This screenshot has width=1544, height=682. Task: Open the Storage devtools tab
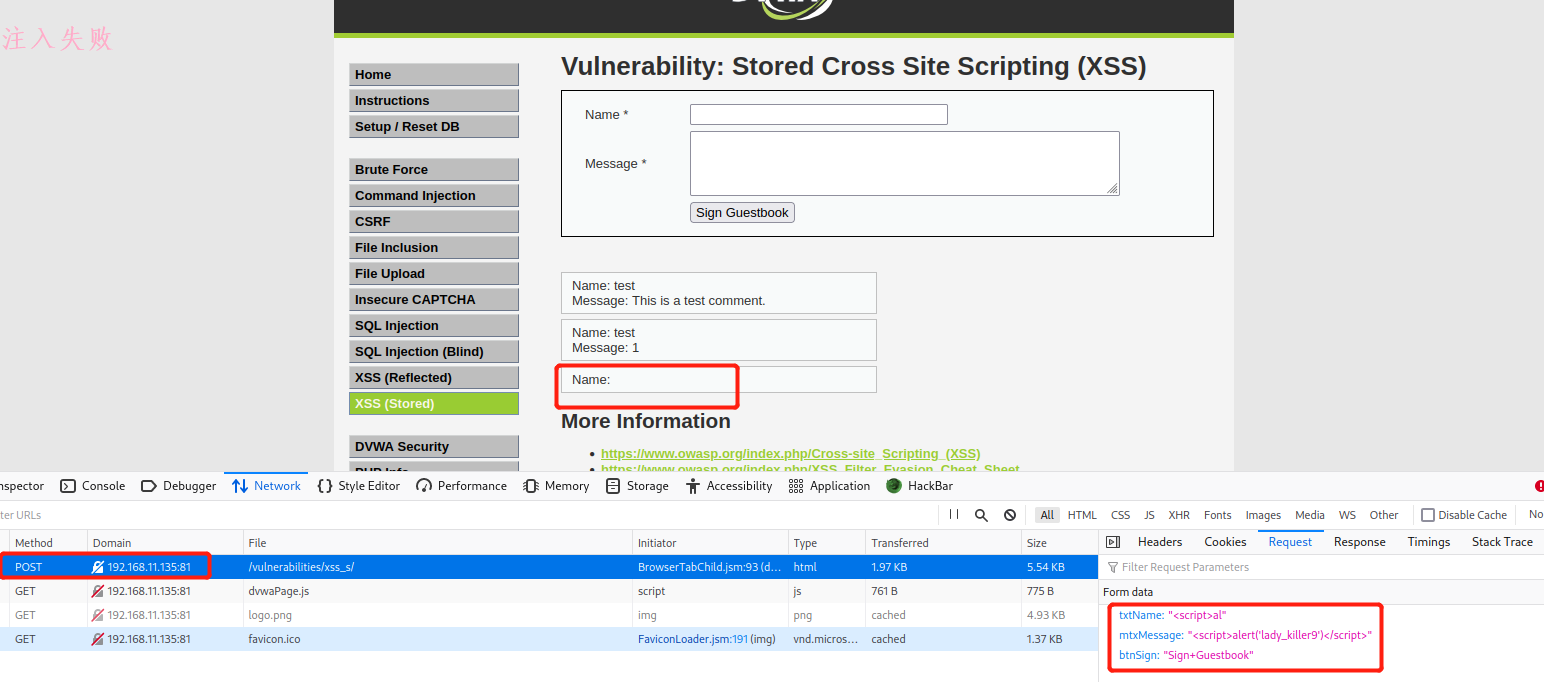point(637,486)
